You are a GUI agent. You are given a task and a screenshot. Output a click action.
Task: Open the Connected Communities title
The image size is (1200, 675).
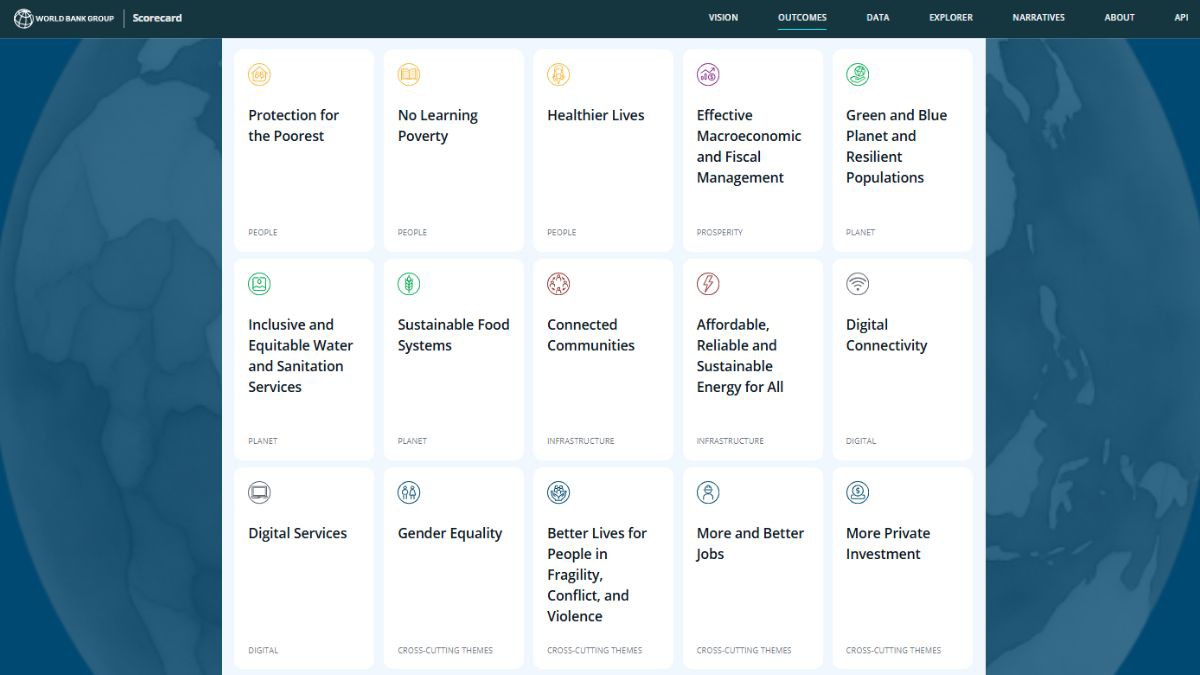591,335
